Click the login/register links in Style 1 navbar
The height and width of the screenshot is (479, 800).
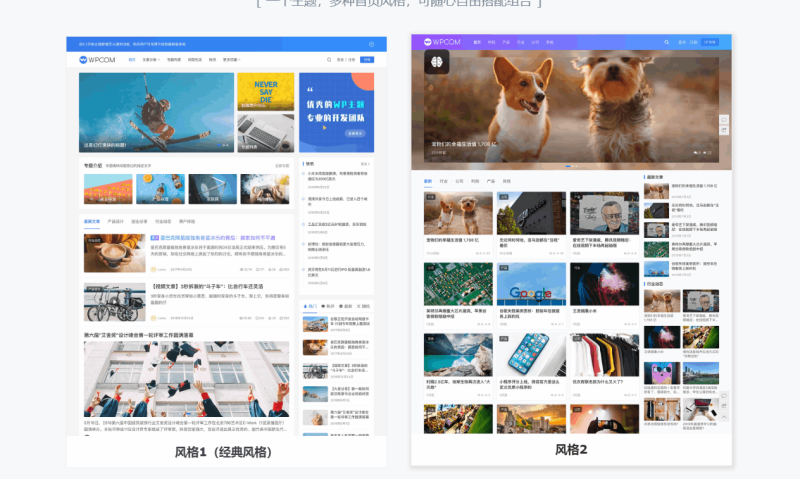coord(346,60)
